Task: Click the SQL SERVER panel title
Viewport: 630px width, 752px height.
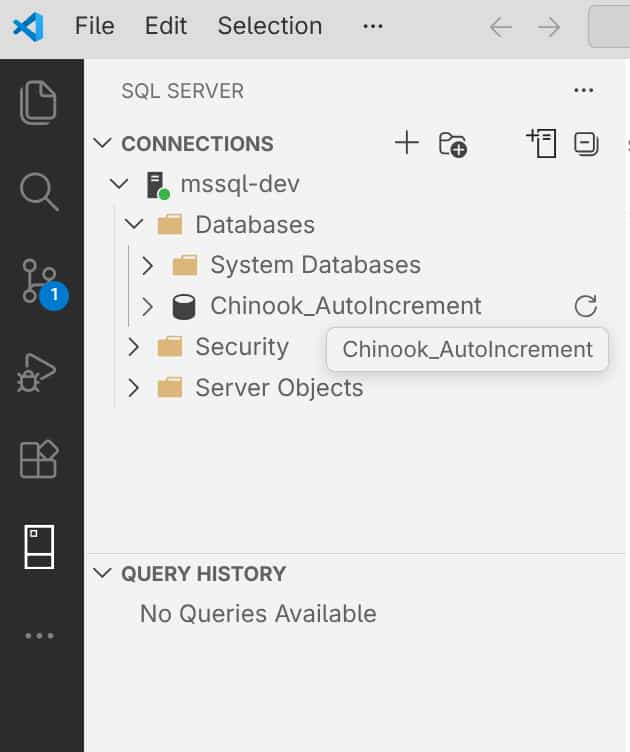Action: (183, 91)
